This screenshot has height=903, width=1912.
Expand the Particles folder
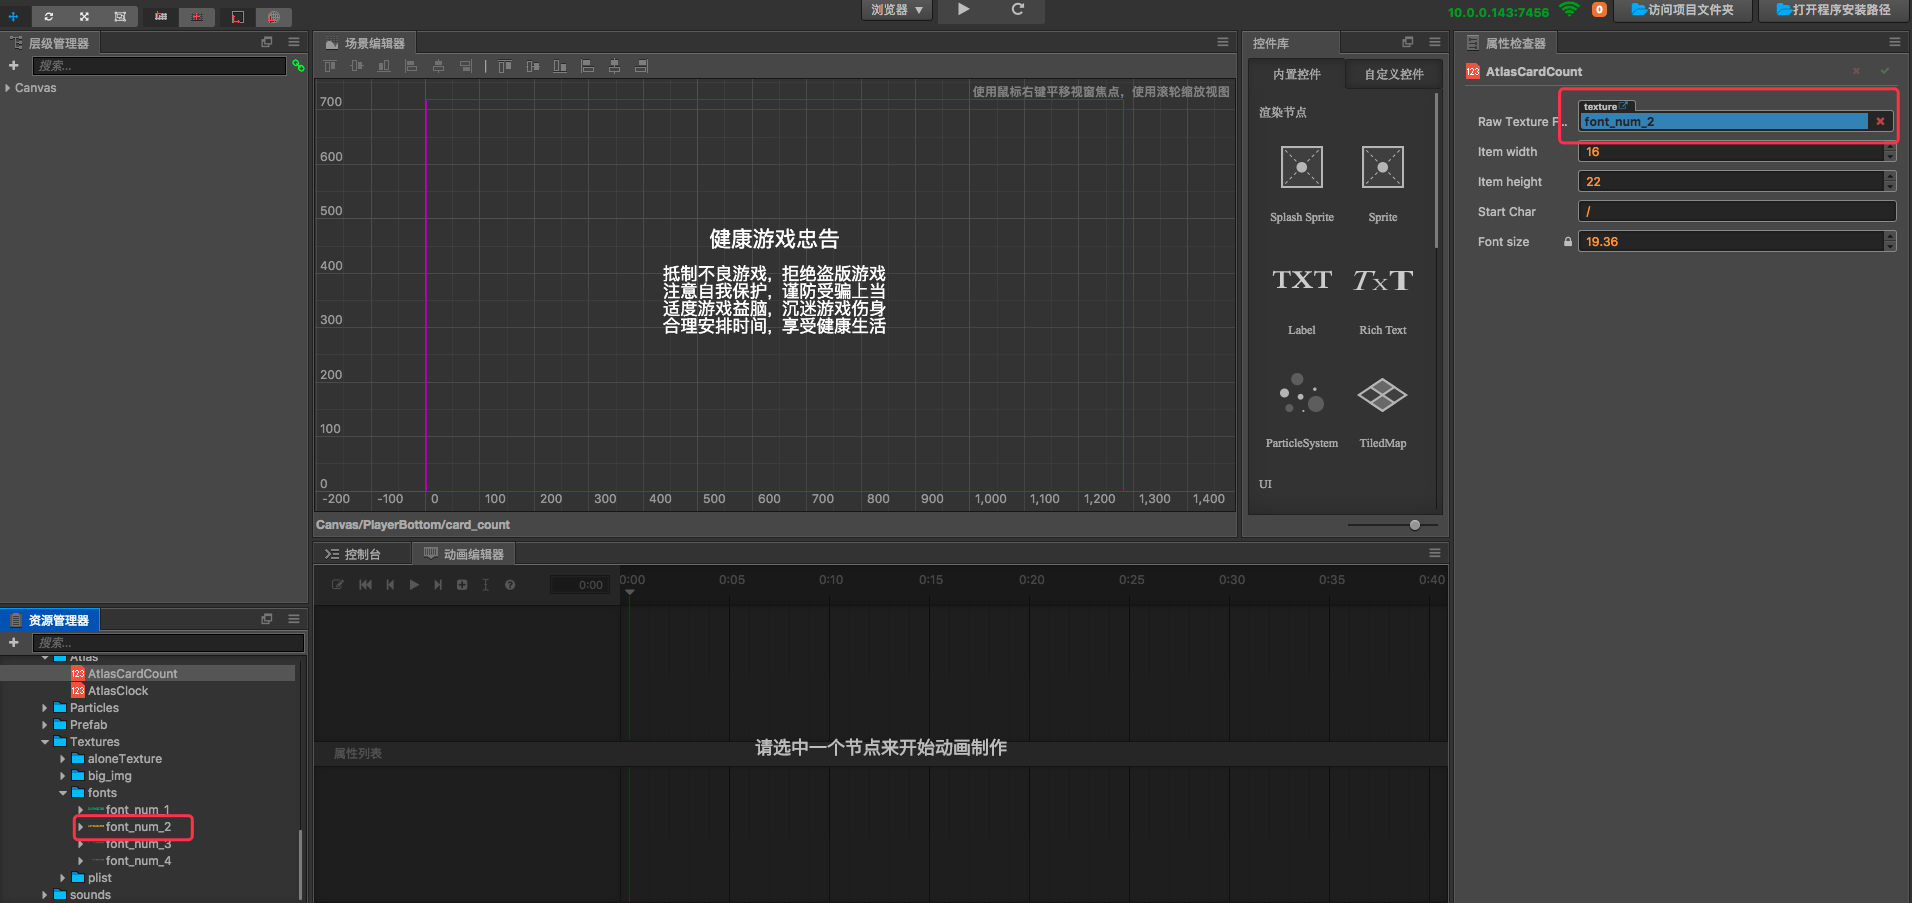45,708
